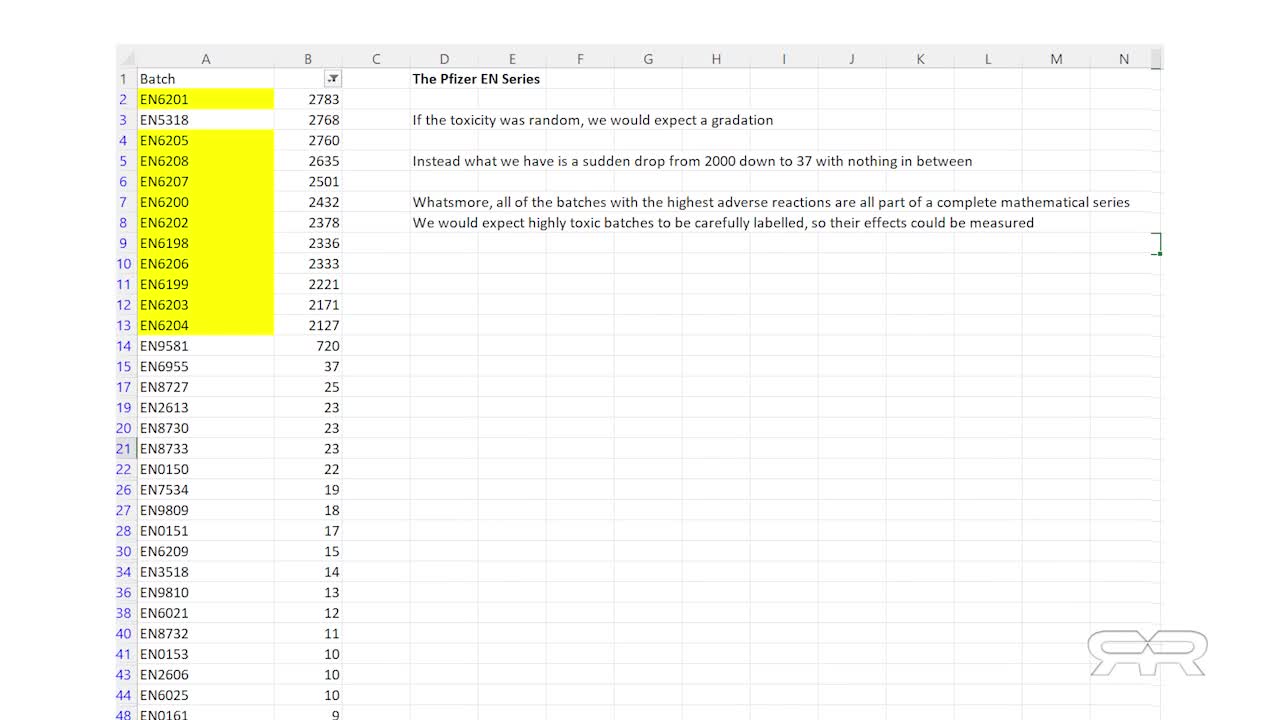Screen dimensions: 1280x720
Task: Select row header 21
Action: (126, 449)
